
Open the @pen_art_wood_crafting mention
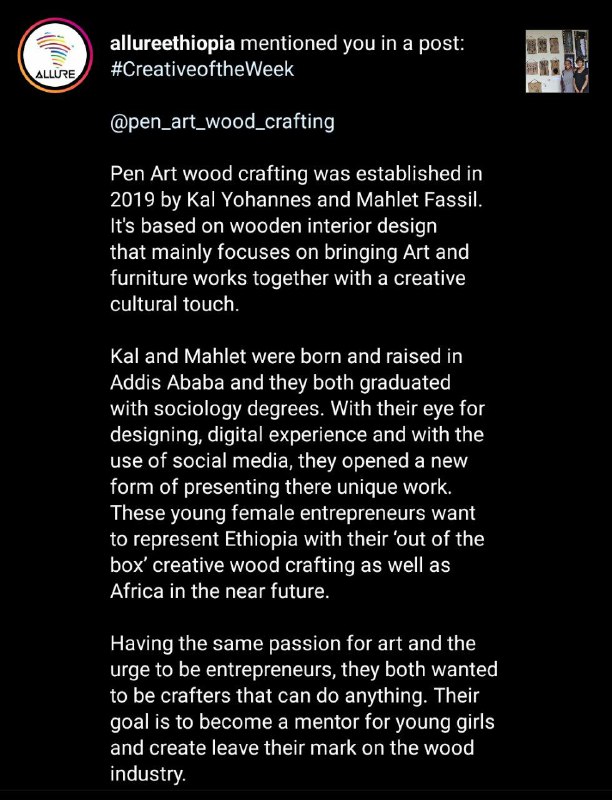pyautogui.click(x=222, y=124)
